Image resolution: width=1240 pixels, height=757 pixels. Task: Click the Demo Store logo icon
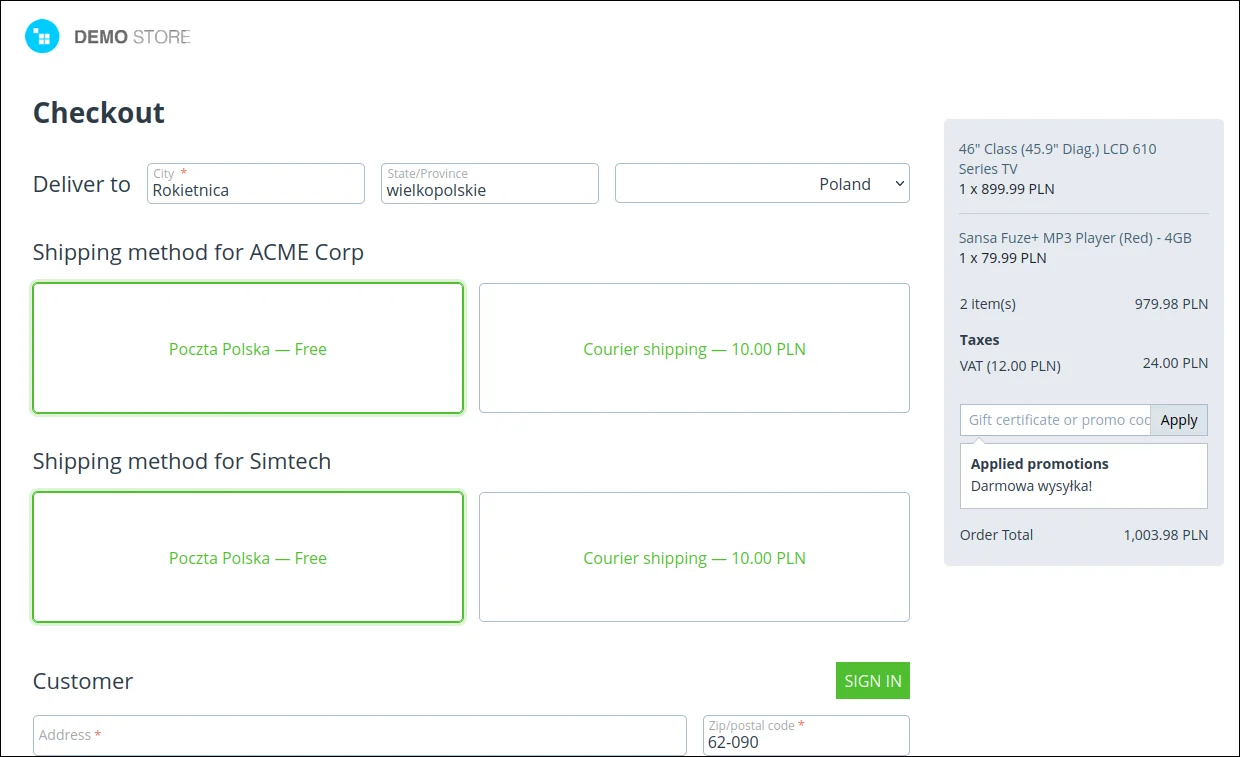pos(42,37)
